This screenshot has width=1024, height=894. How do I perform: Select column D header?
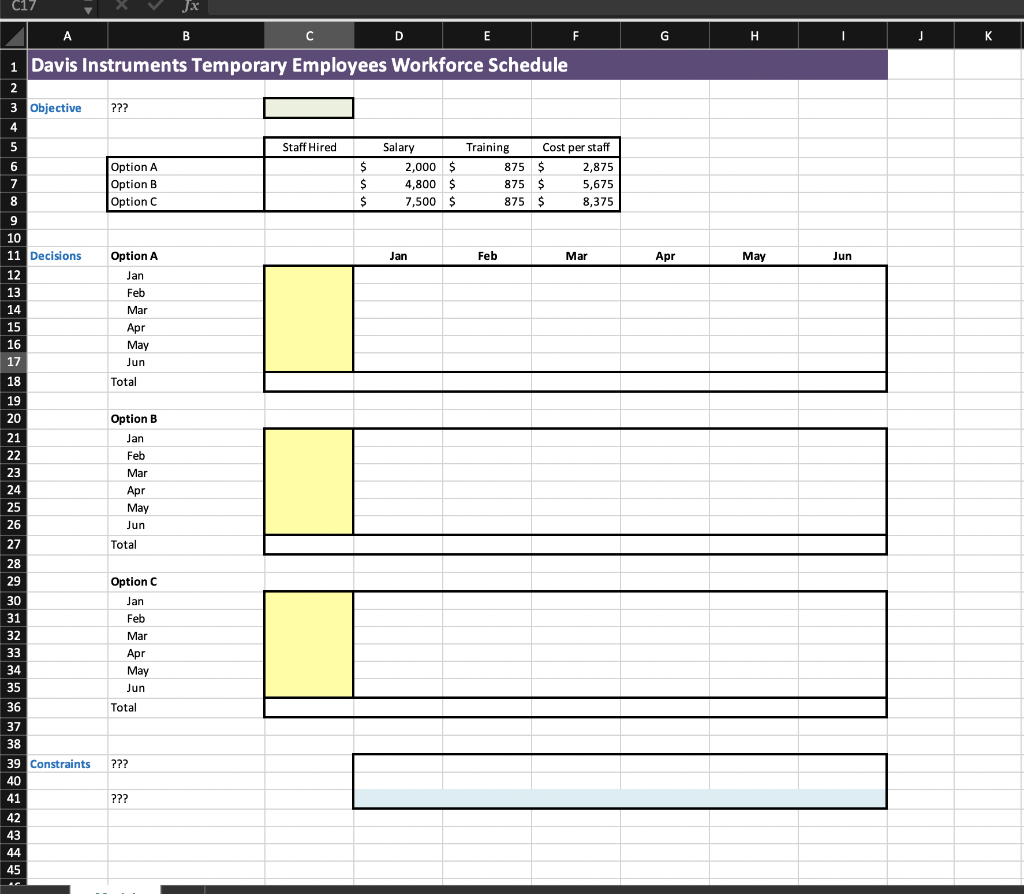pos(398,36)
